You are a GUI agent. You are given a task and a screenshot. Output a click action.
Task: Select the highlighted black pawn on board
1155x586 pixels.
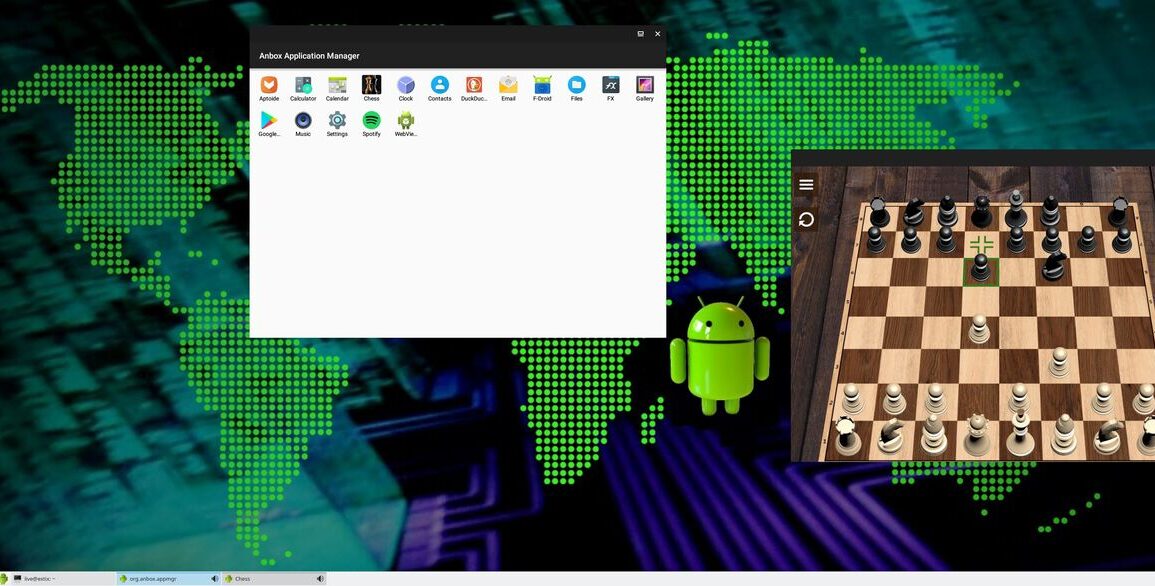[x=981, y=268]
